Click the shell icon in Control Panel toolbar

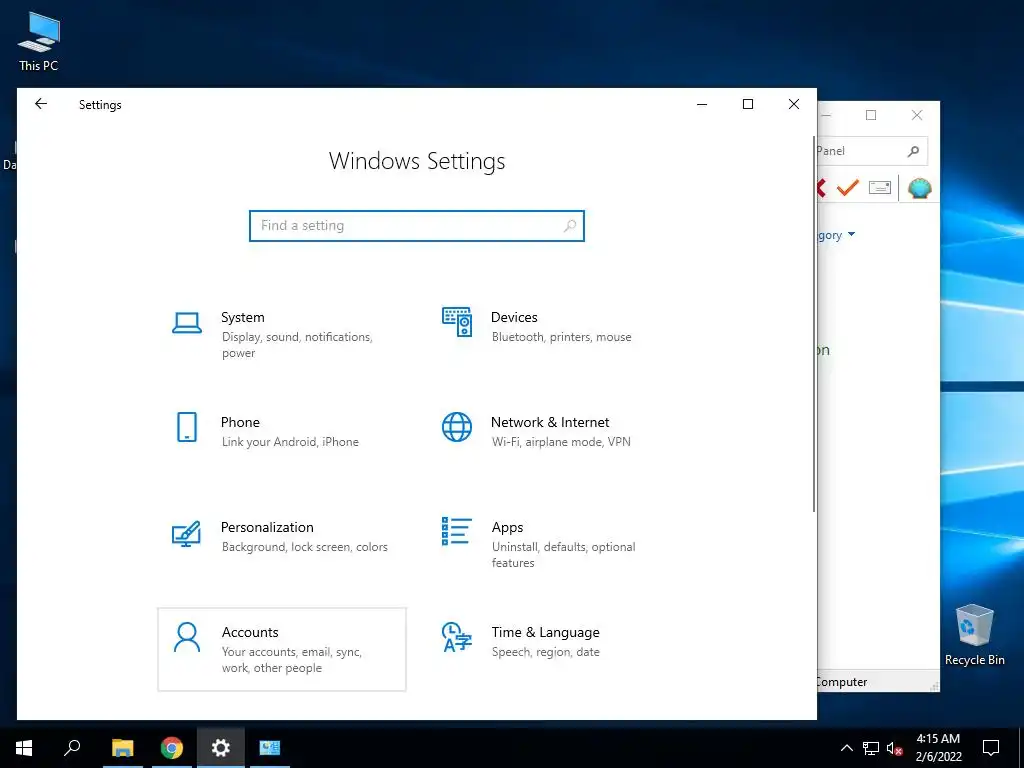(920, 188)
